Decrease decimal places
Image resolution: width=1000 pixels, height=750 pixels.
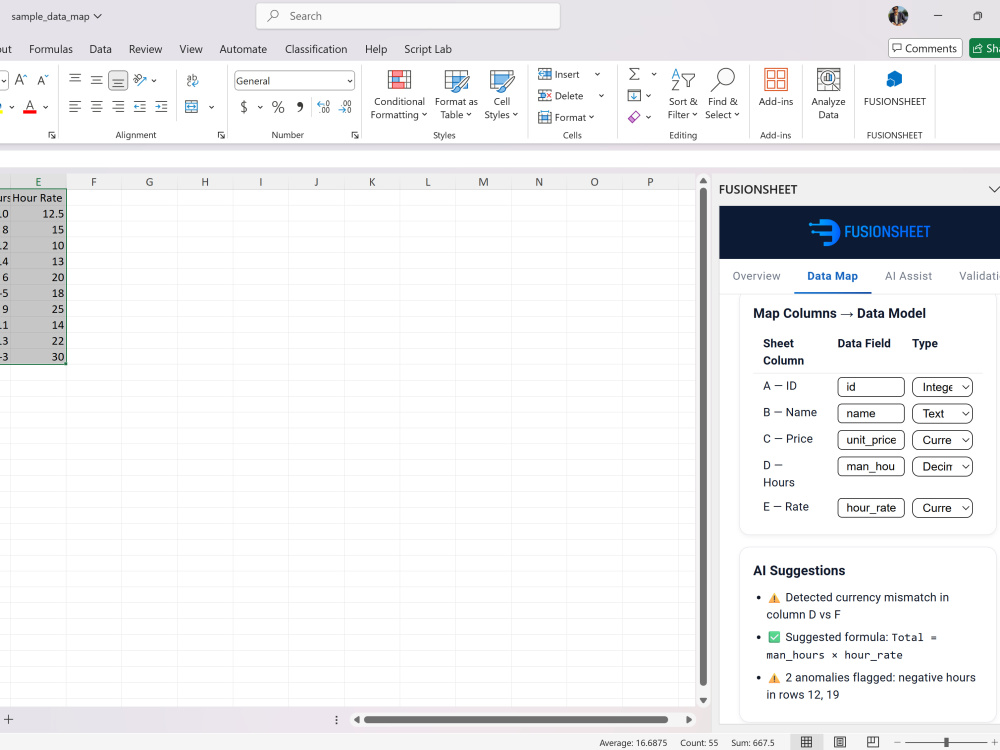tap(345, 107)
